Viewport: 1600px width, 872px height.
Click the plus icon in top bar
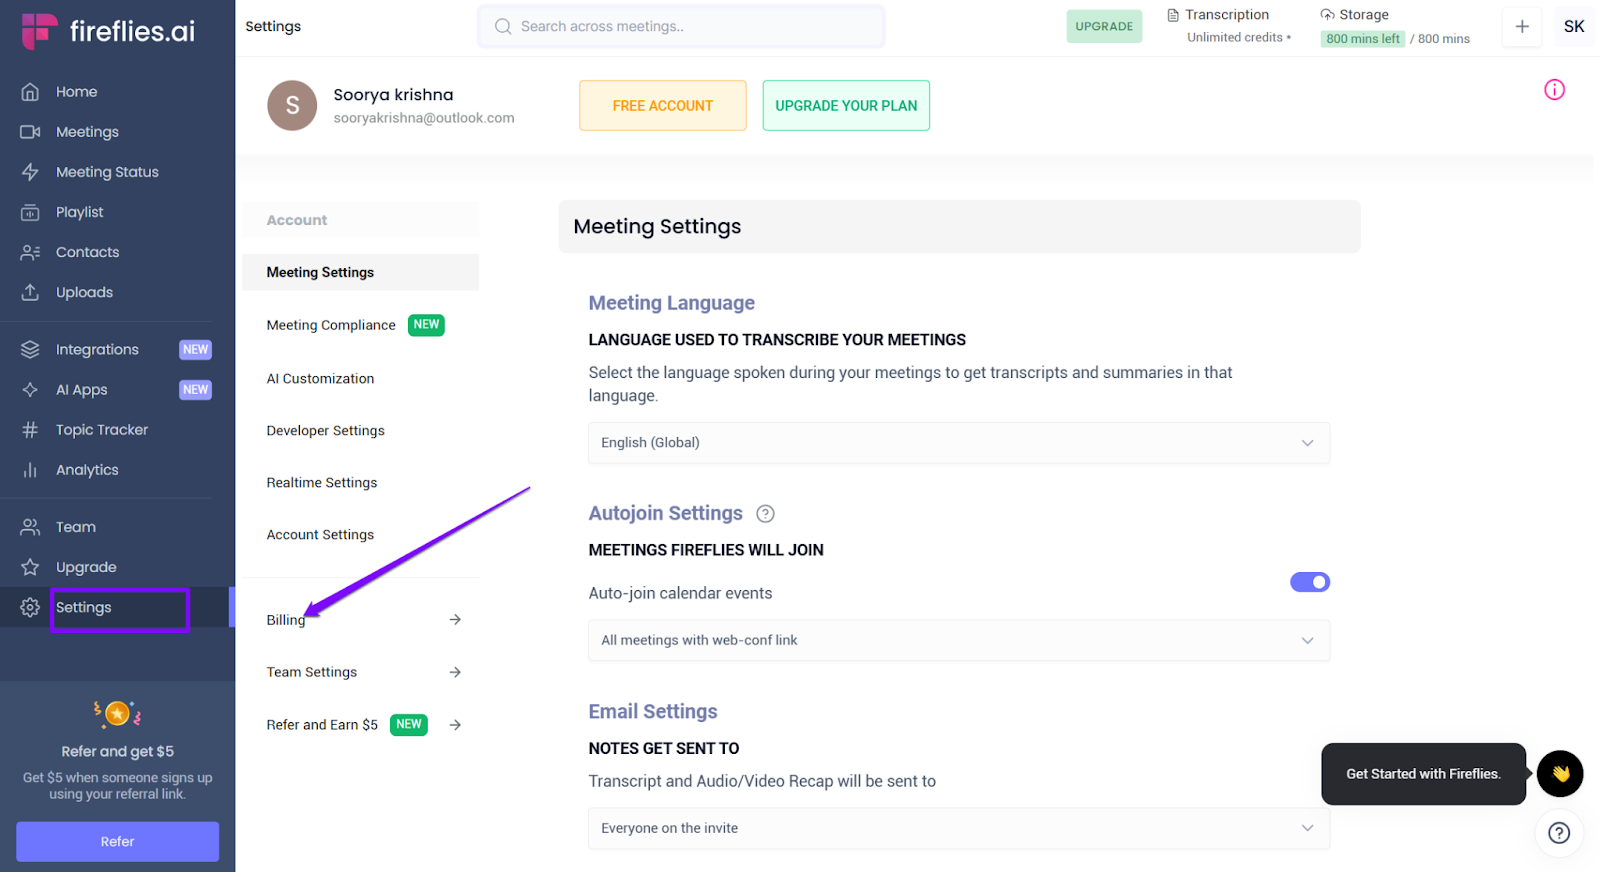(x=1521, y=27)
